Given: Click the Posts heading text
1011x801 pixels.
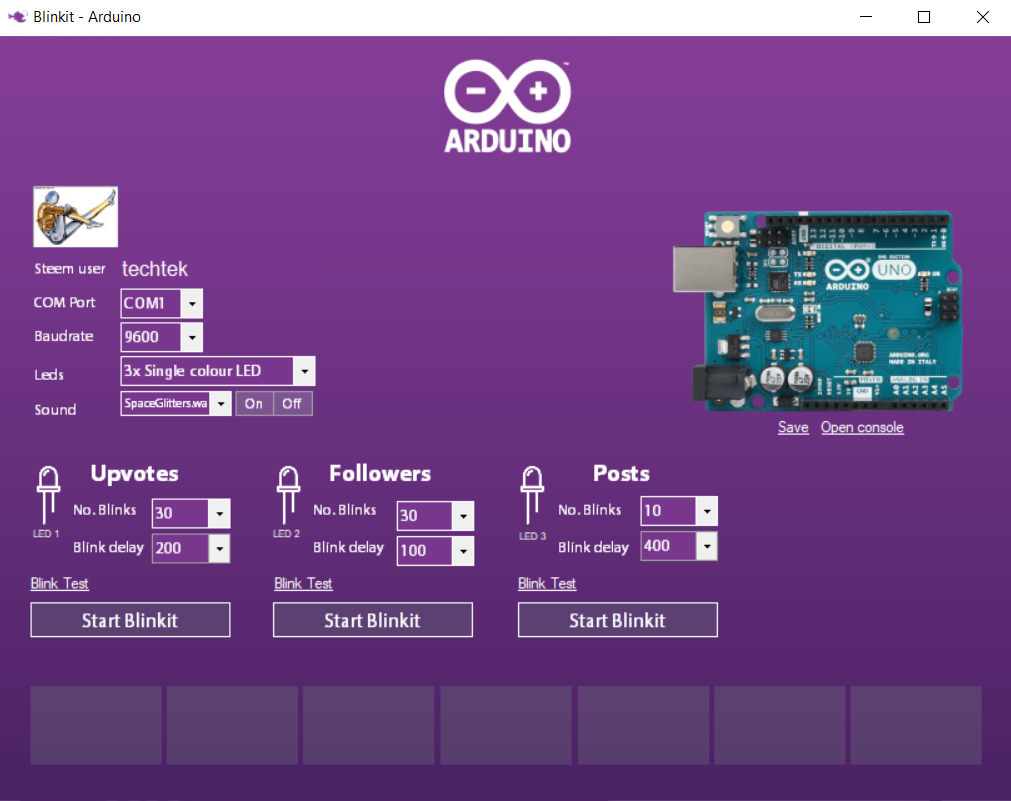Looking at the screenshot, I should point(621,473).
